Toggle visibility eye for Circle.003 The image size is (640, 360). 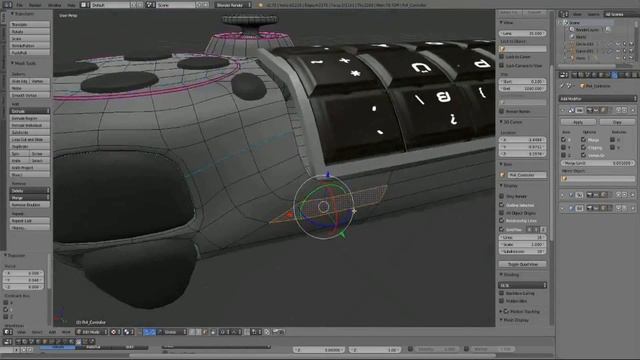point(618,44)
